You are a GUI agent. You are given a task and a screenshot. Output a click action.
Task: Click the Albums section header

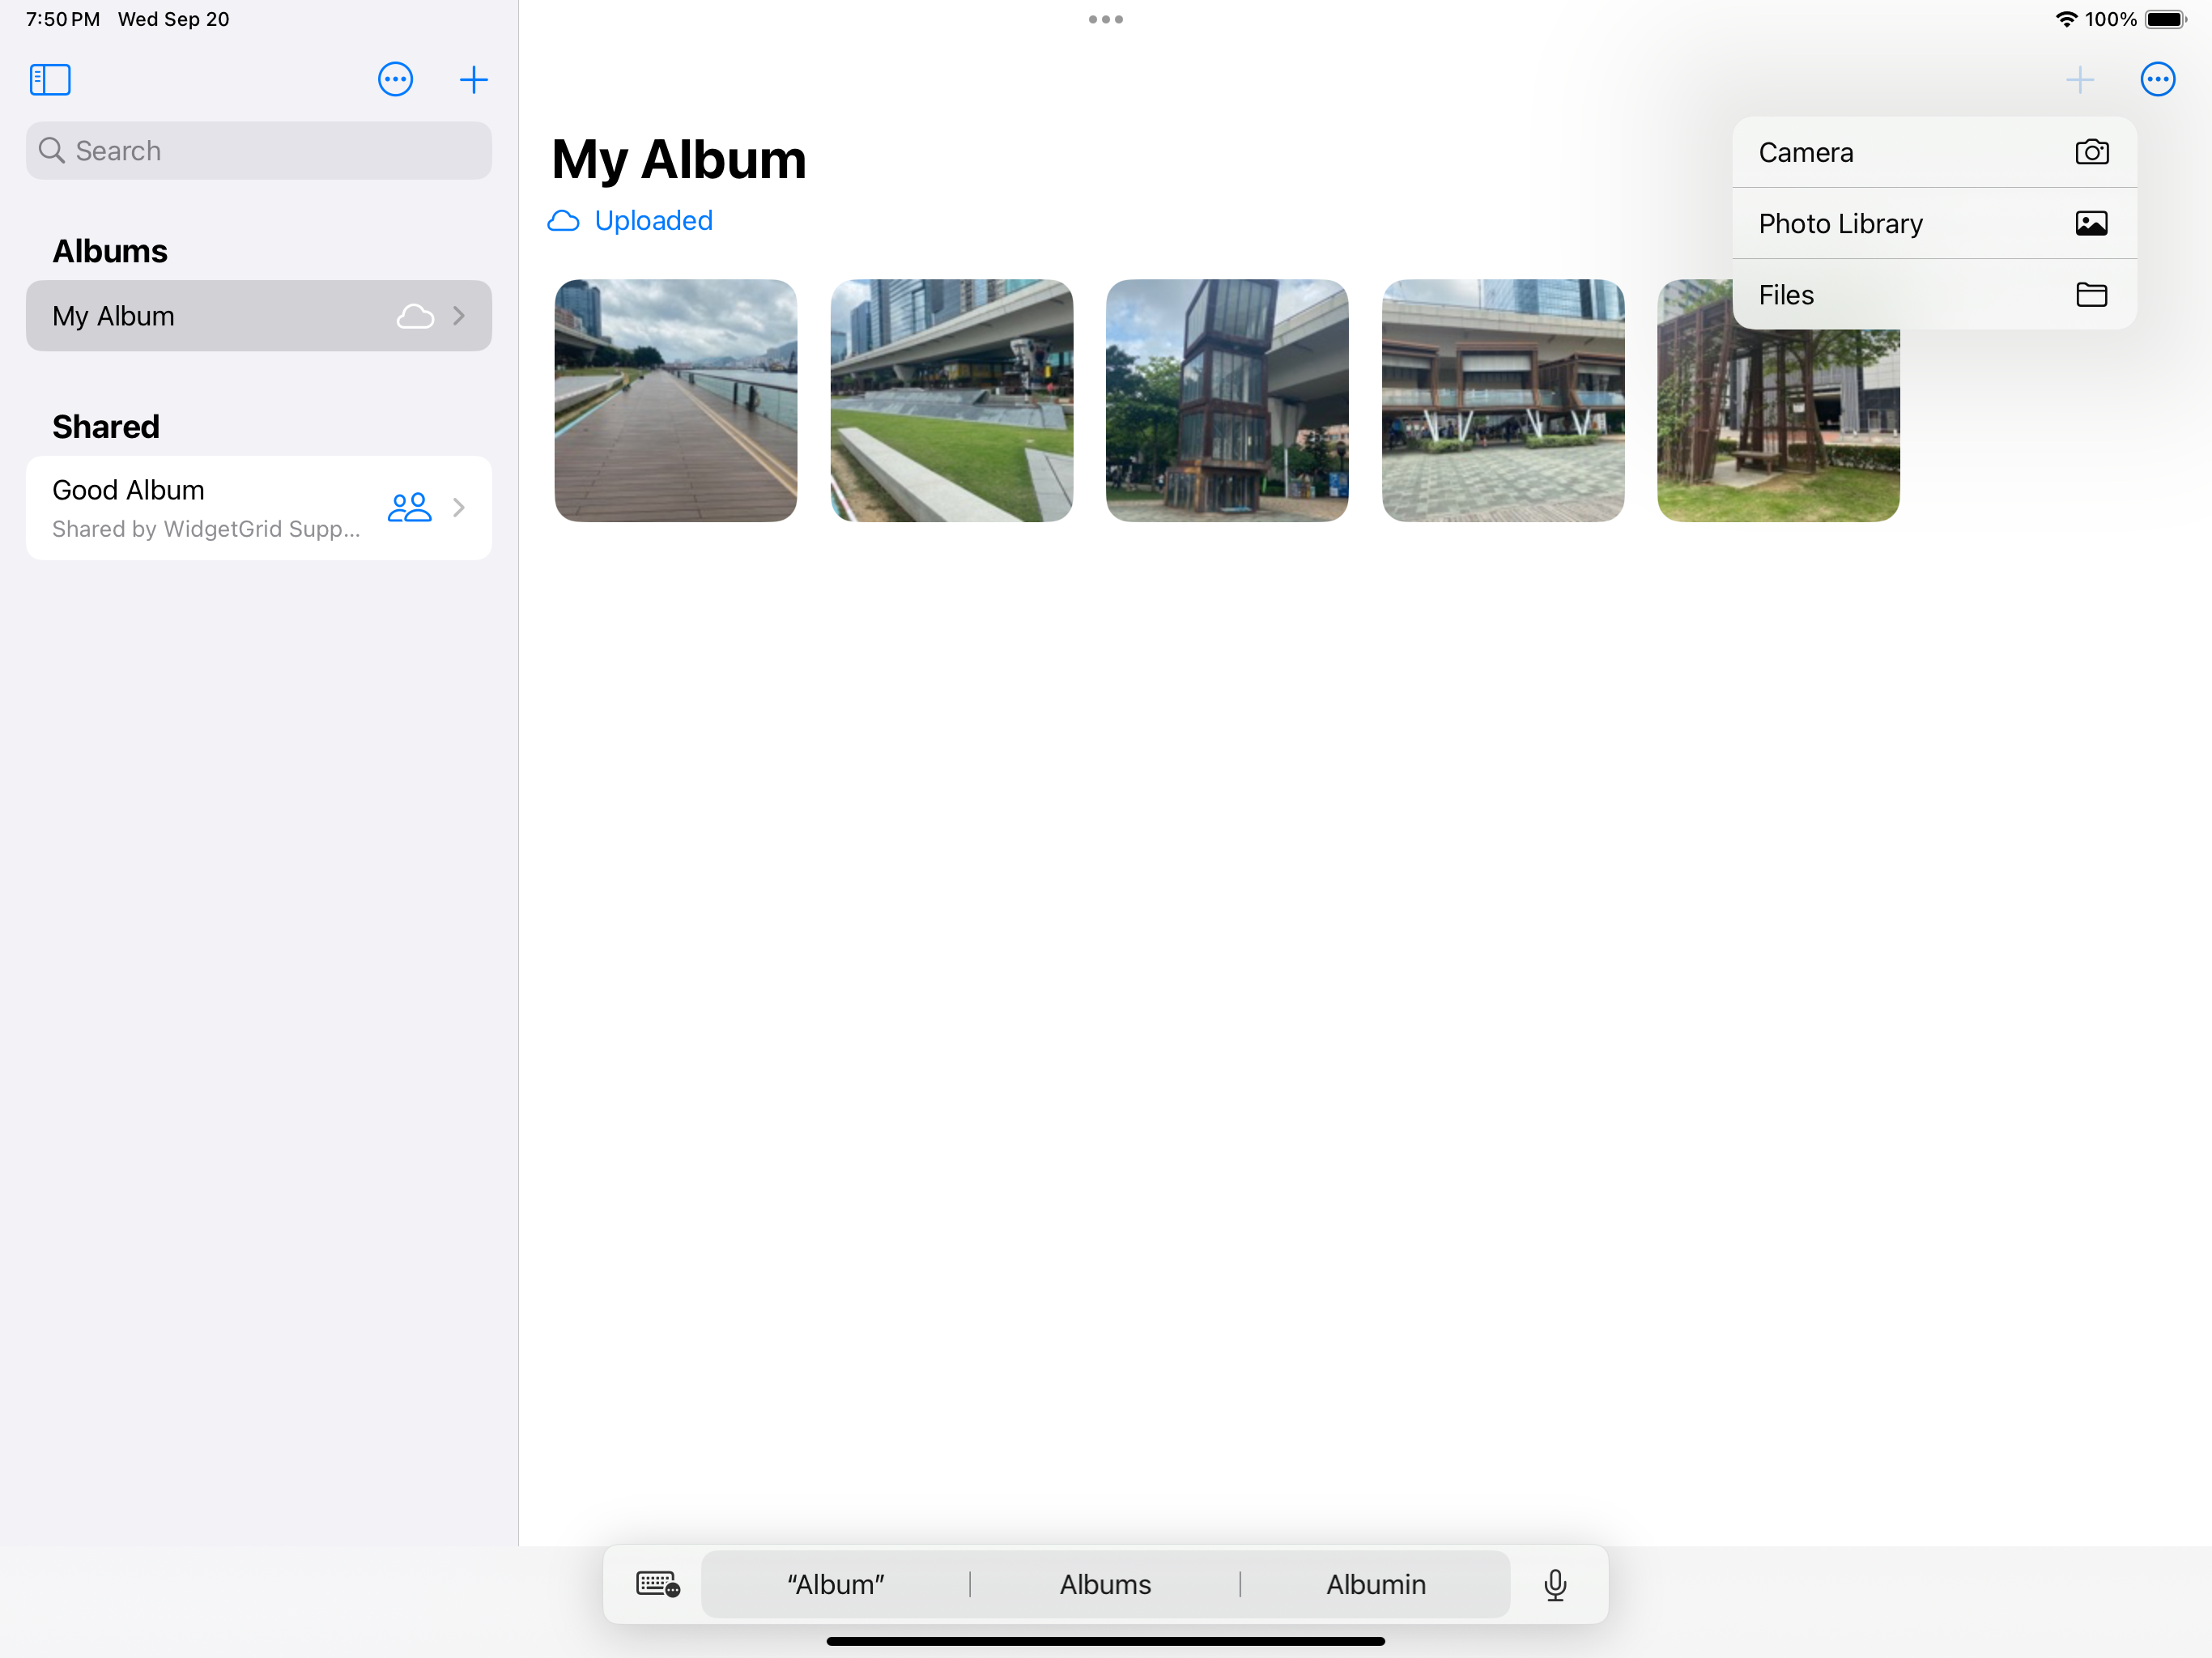click(110, 251)
